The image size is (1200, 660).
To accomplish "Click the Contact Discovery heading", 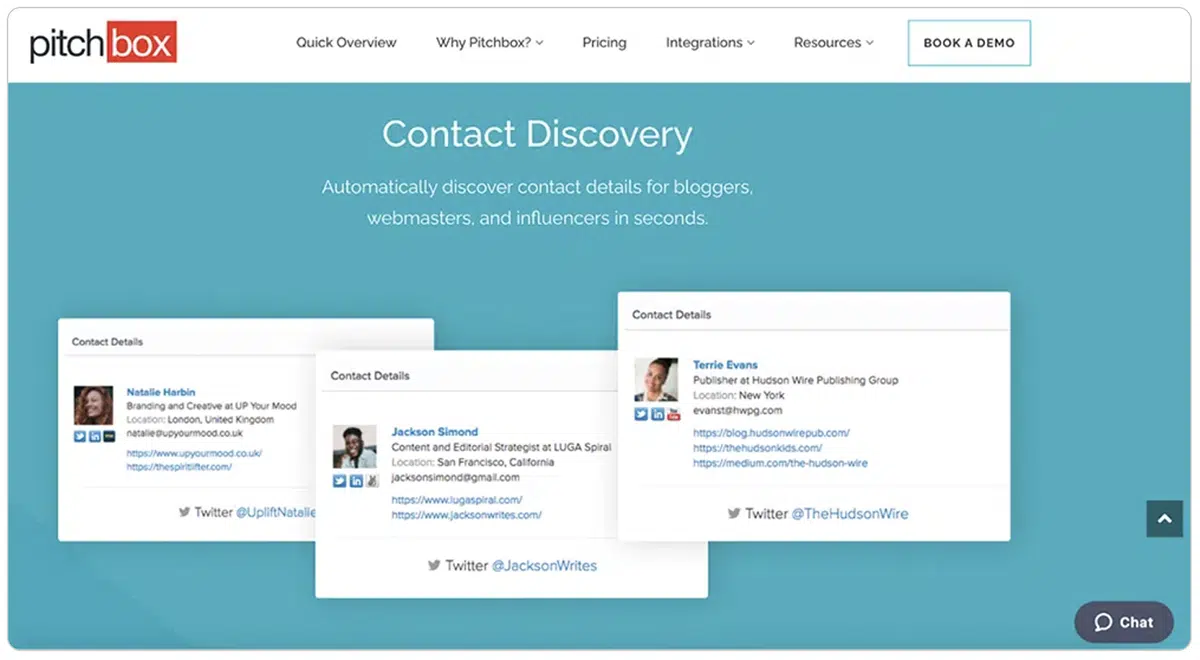I will point(537,135).
